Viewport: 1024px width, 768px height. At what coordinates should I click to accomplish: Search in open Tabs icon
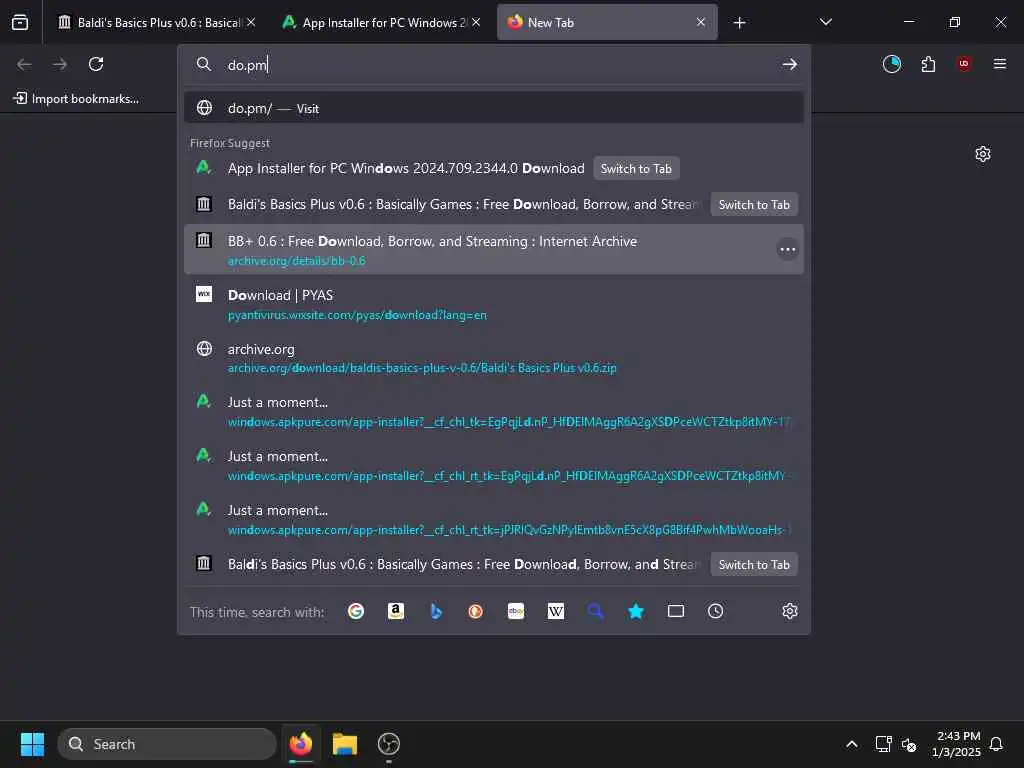[676, 611]
